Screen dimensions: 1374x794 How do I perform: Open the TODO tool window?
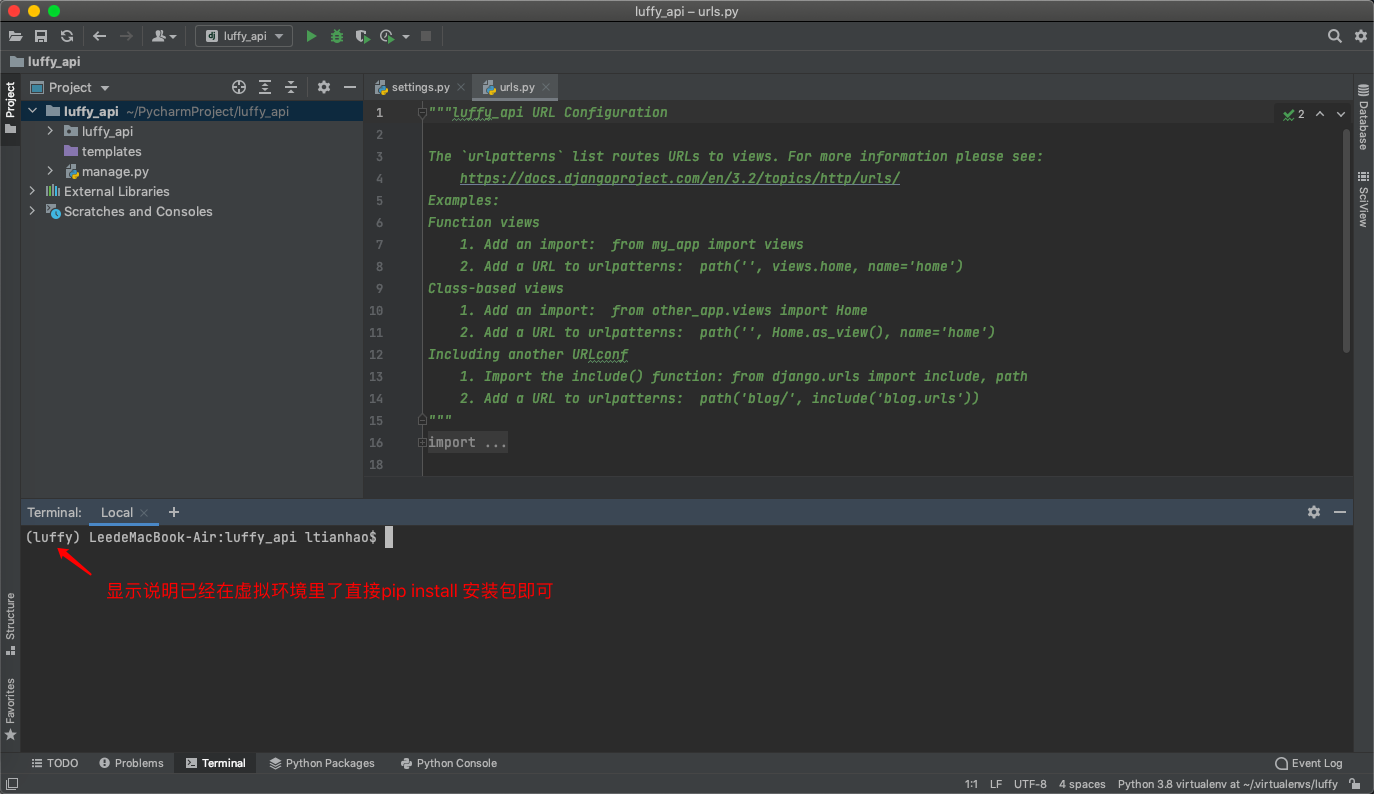(55, 763)
